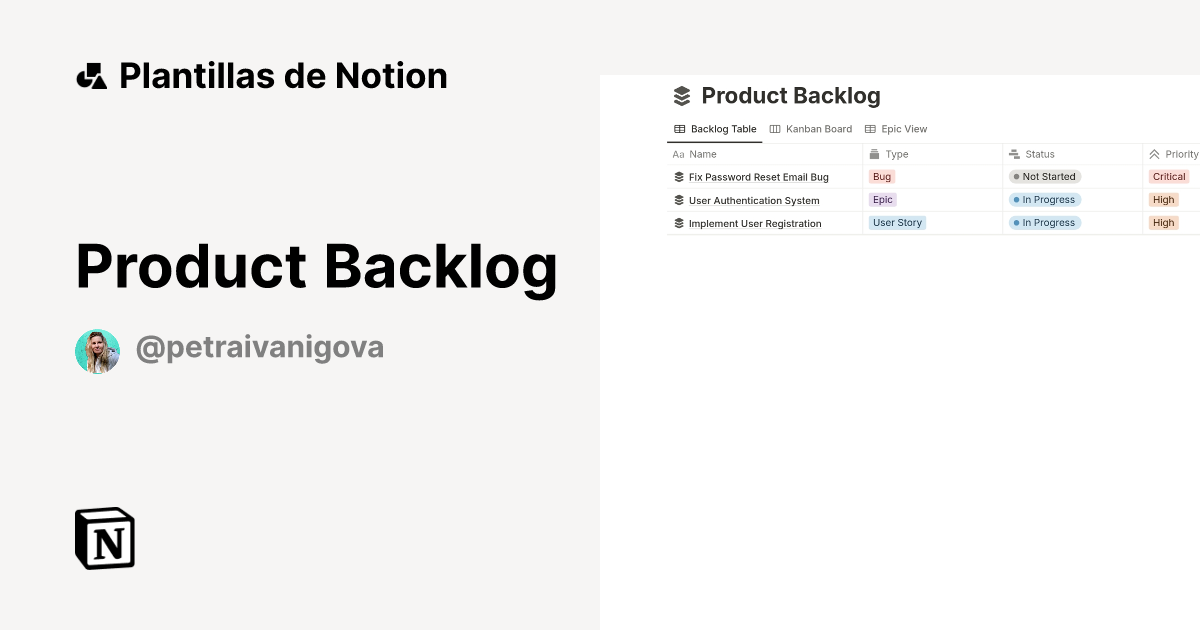Open the Type column header menu
This screenshot has height=630, width=1200.
[889, 153]
